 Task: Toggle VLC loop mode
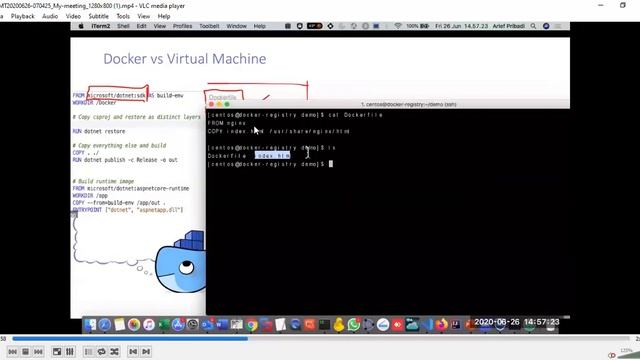pos(102,351)
